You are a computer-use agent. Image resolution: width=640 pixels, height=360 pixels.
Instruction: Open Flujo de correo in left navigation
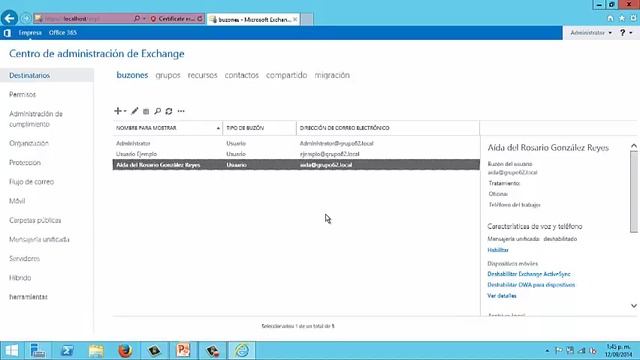31,182
